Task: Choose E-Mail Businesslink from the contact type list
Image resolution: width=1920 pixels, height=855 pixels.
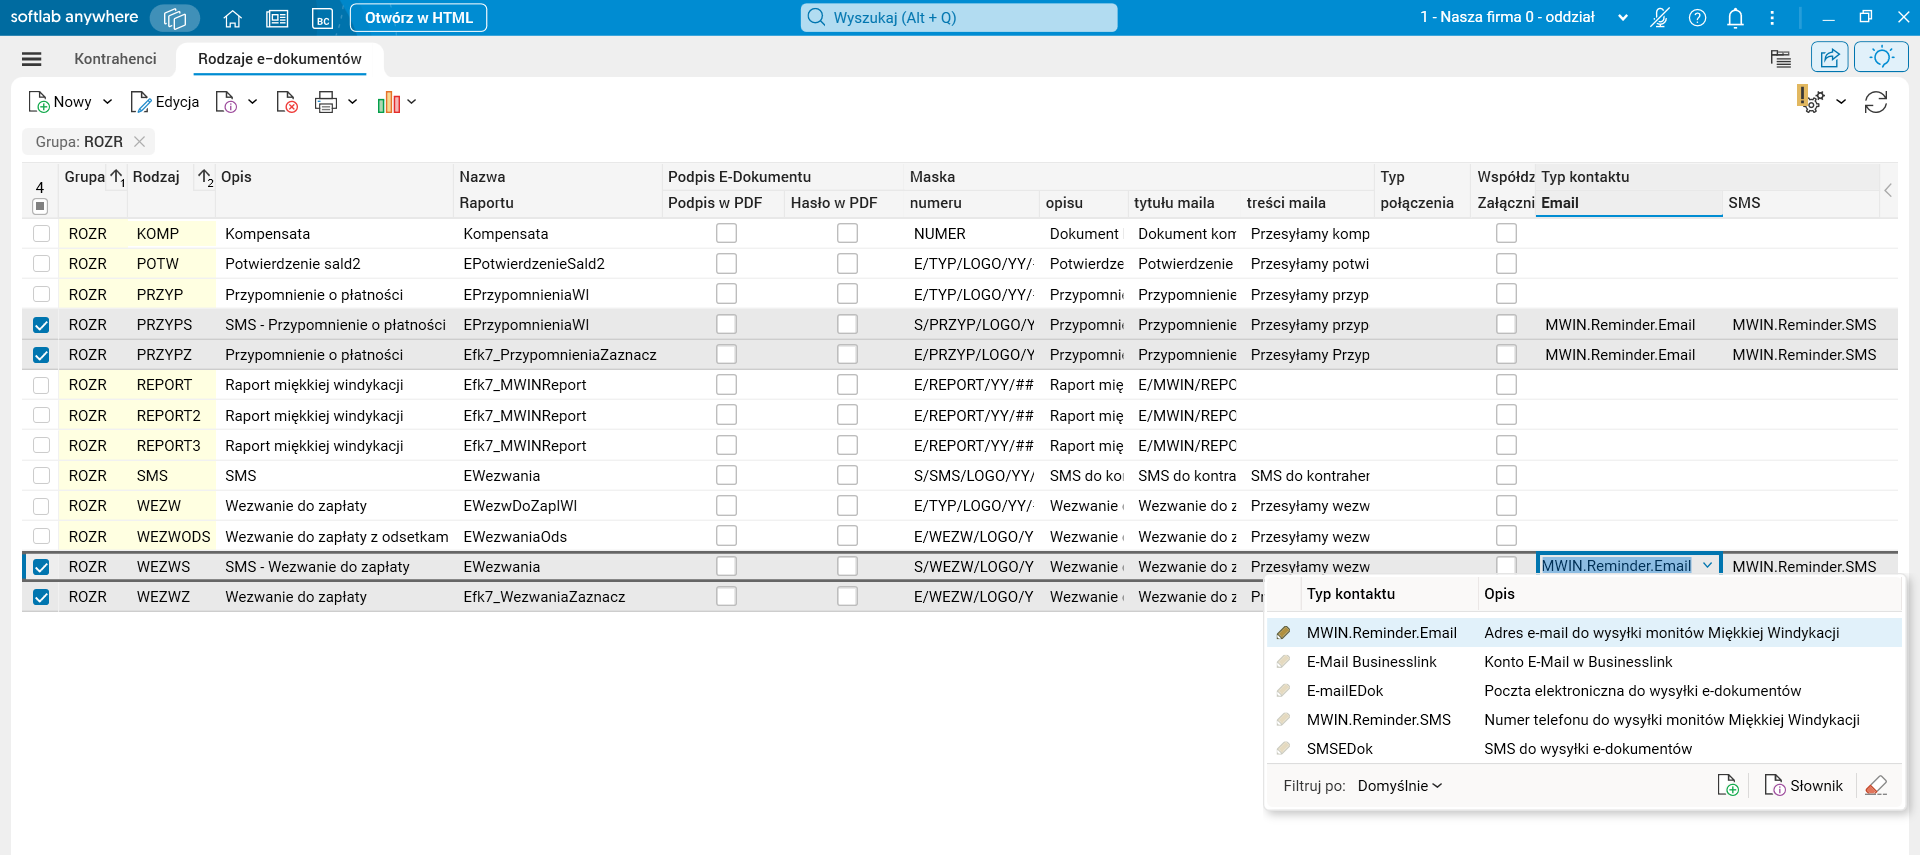Action: 1584,662
